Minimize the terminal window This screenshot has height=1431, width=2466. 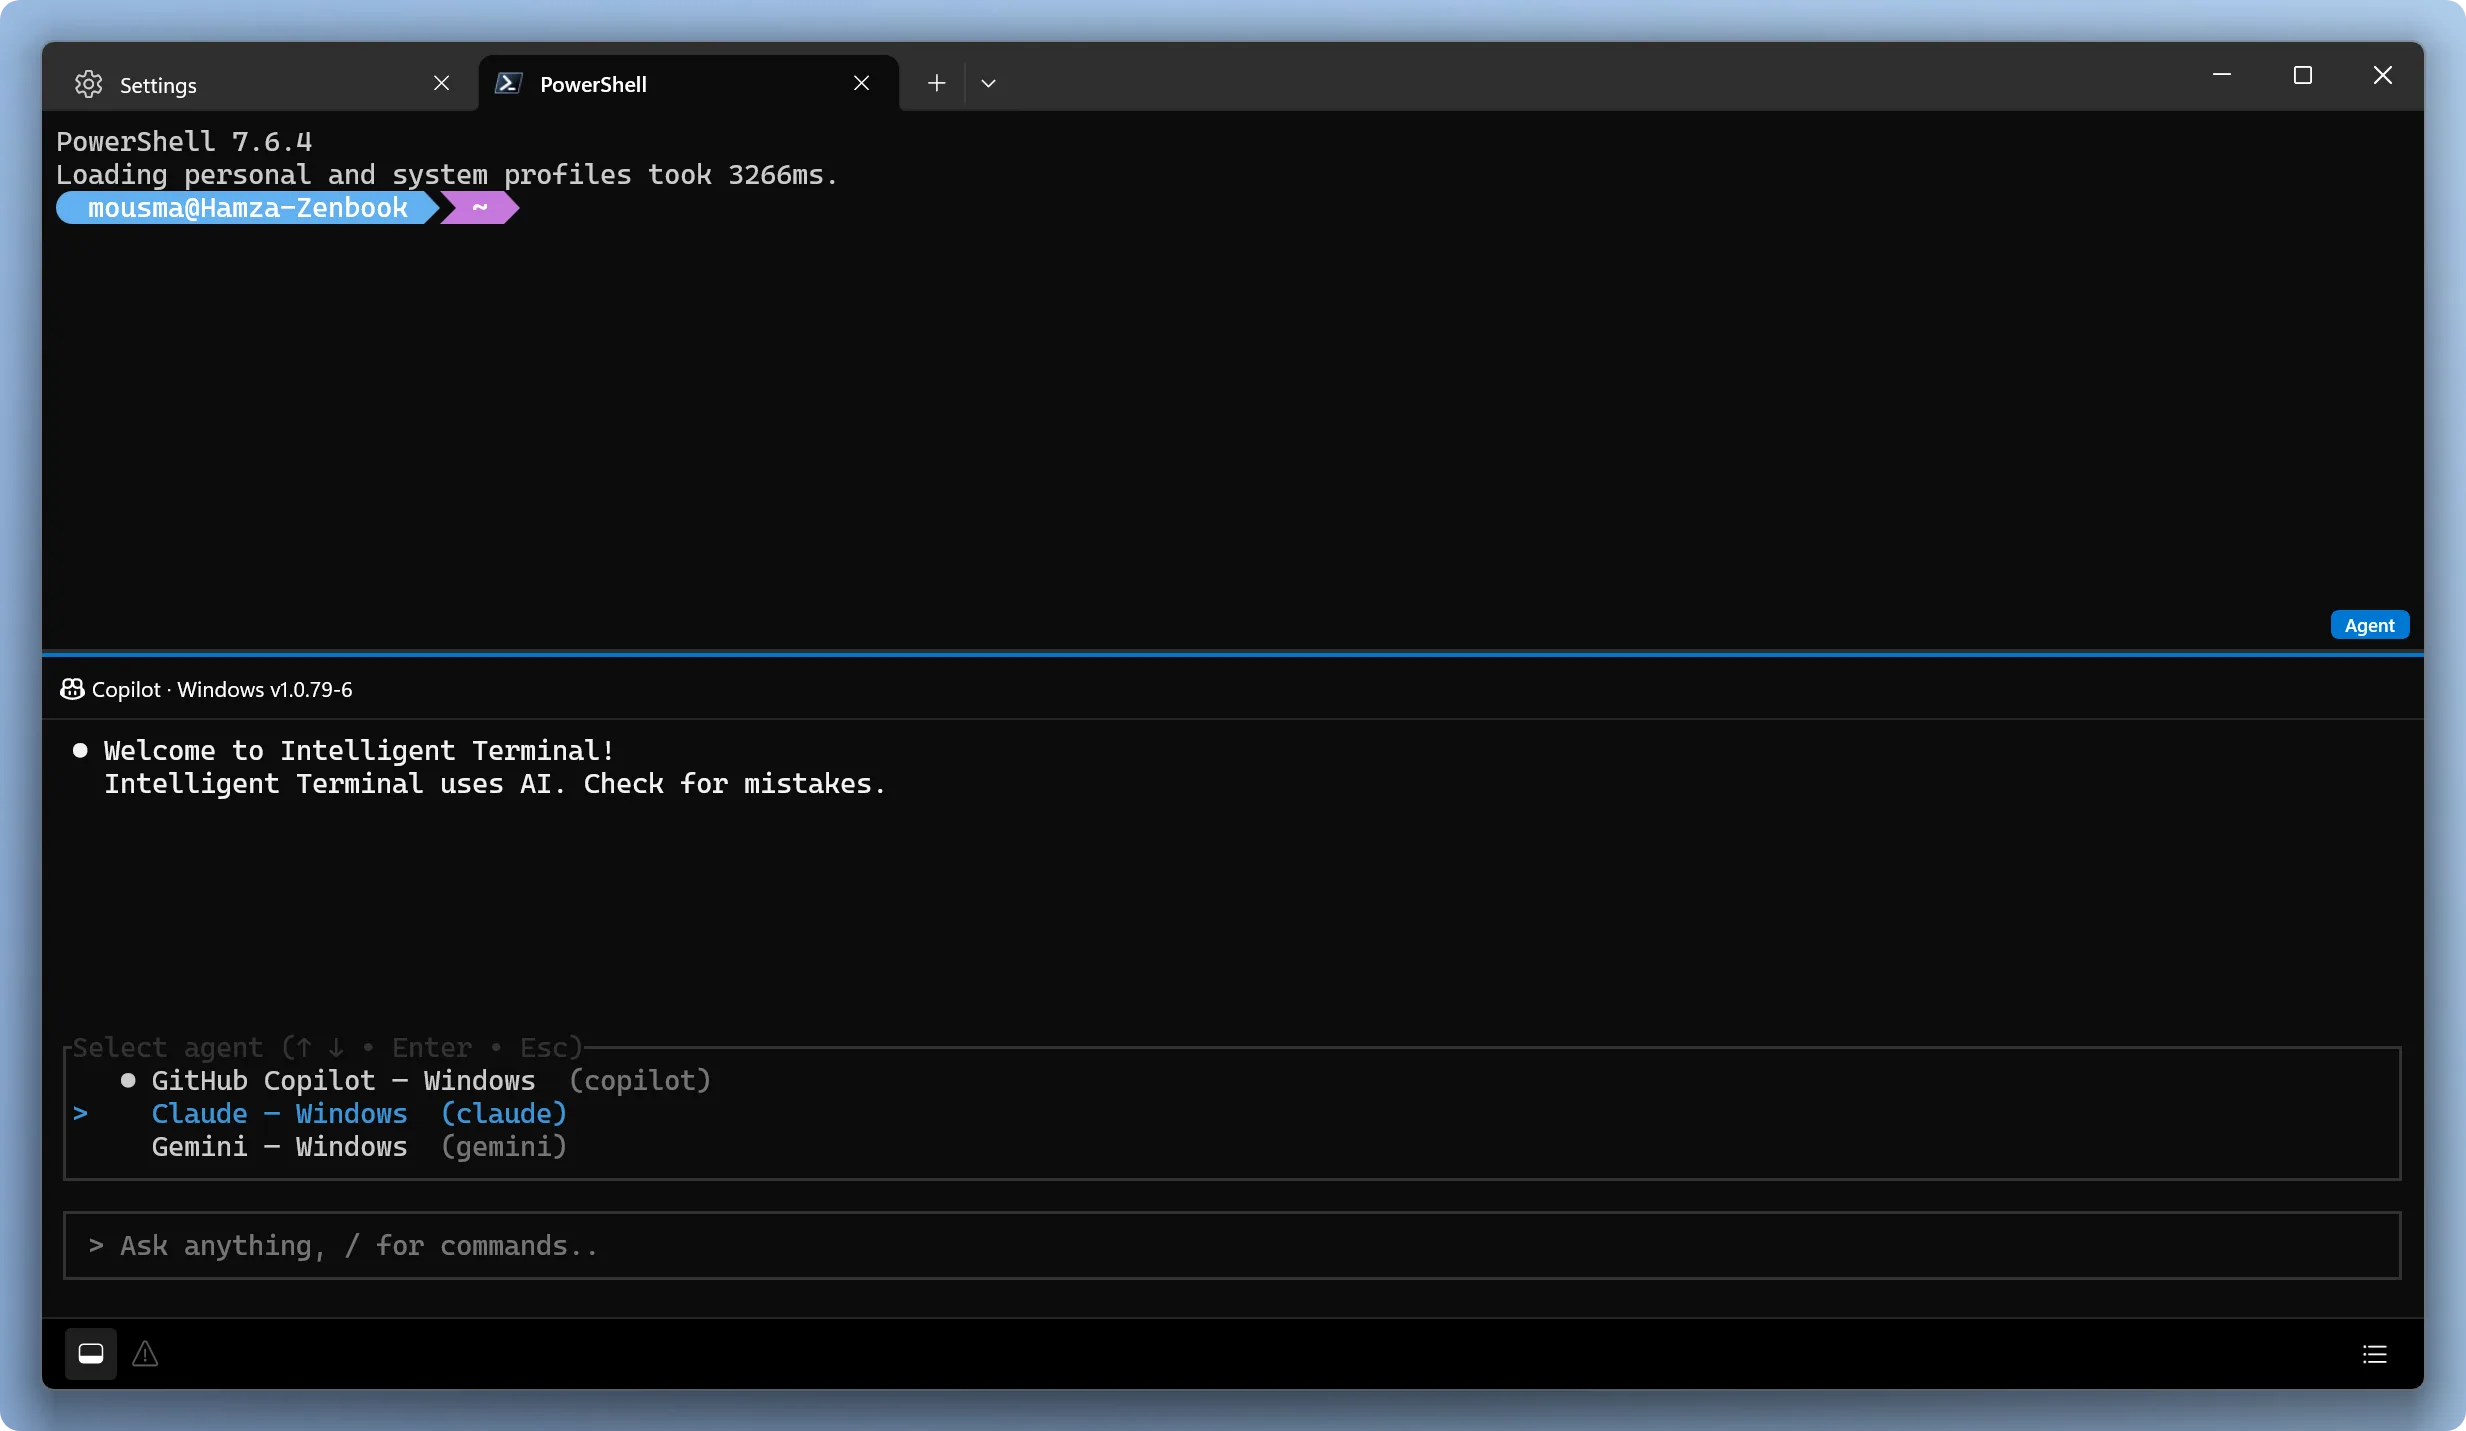pos(2222,75)
